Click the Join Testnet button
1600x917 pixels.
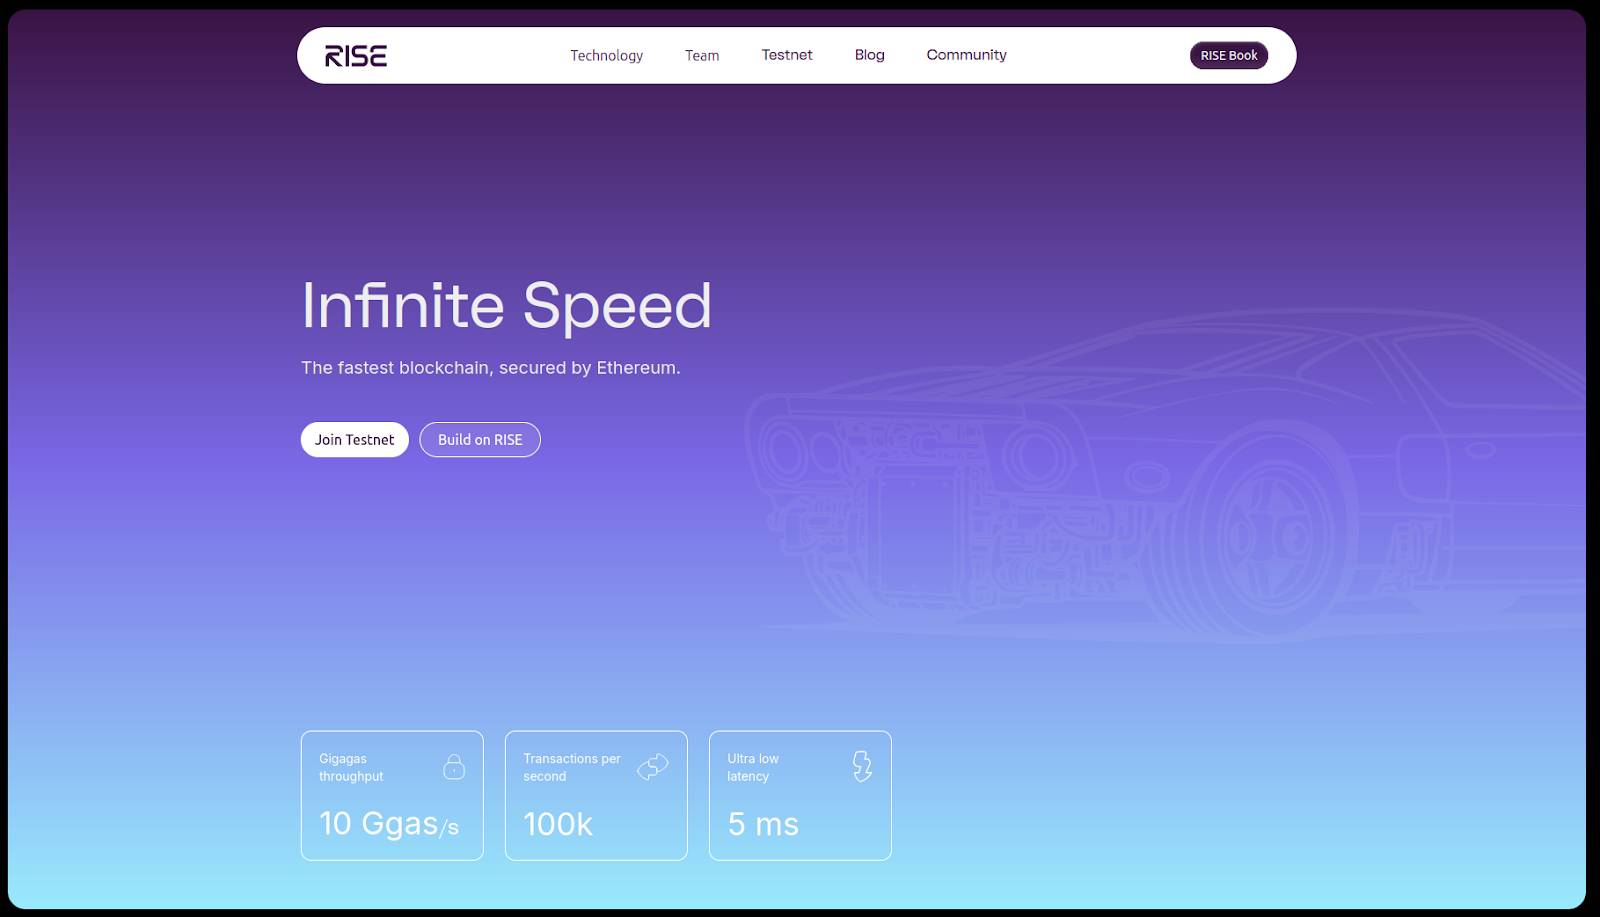click(355, 440)
